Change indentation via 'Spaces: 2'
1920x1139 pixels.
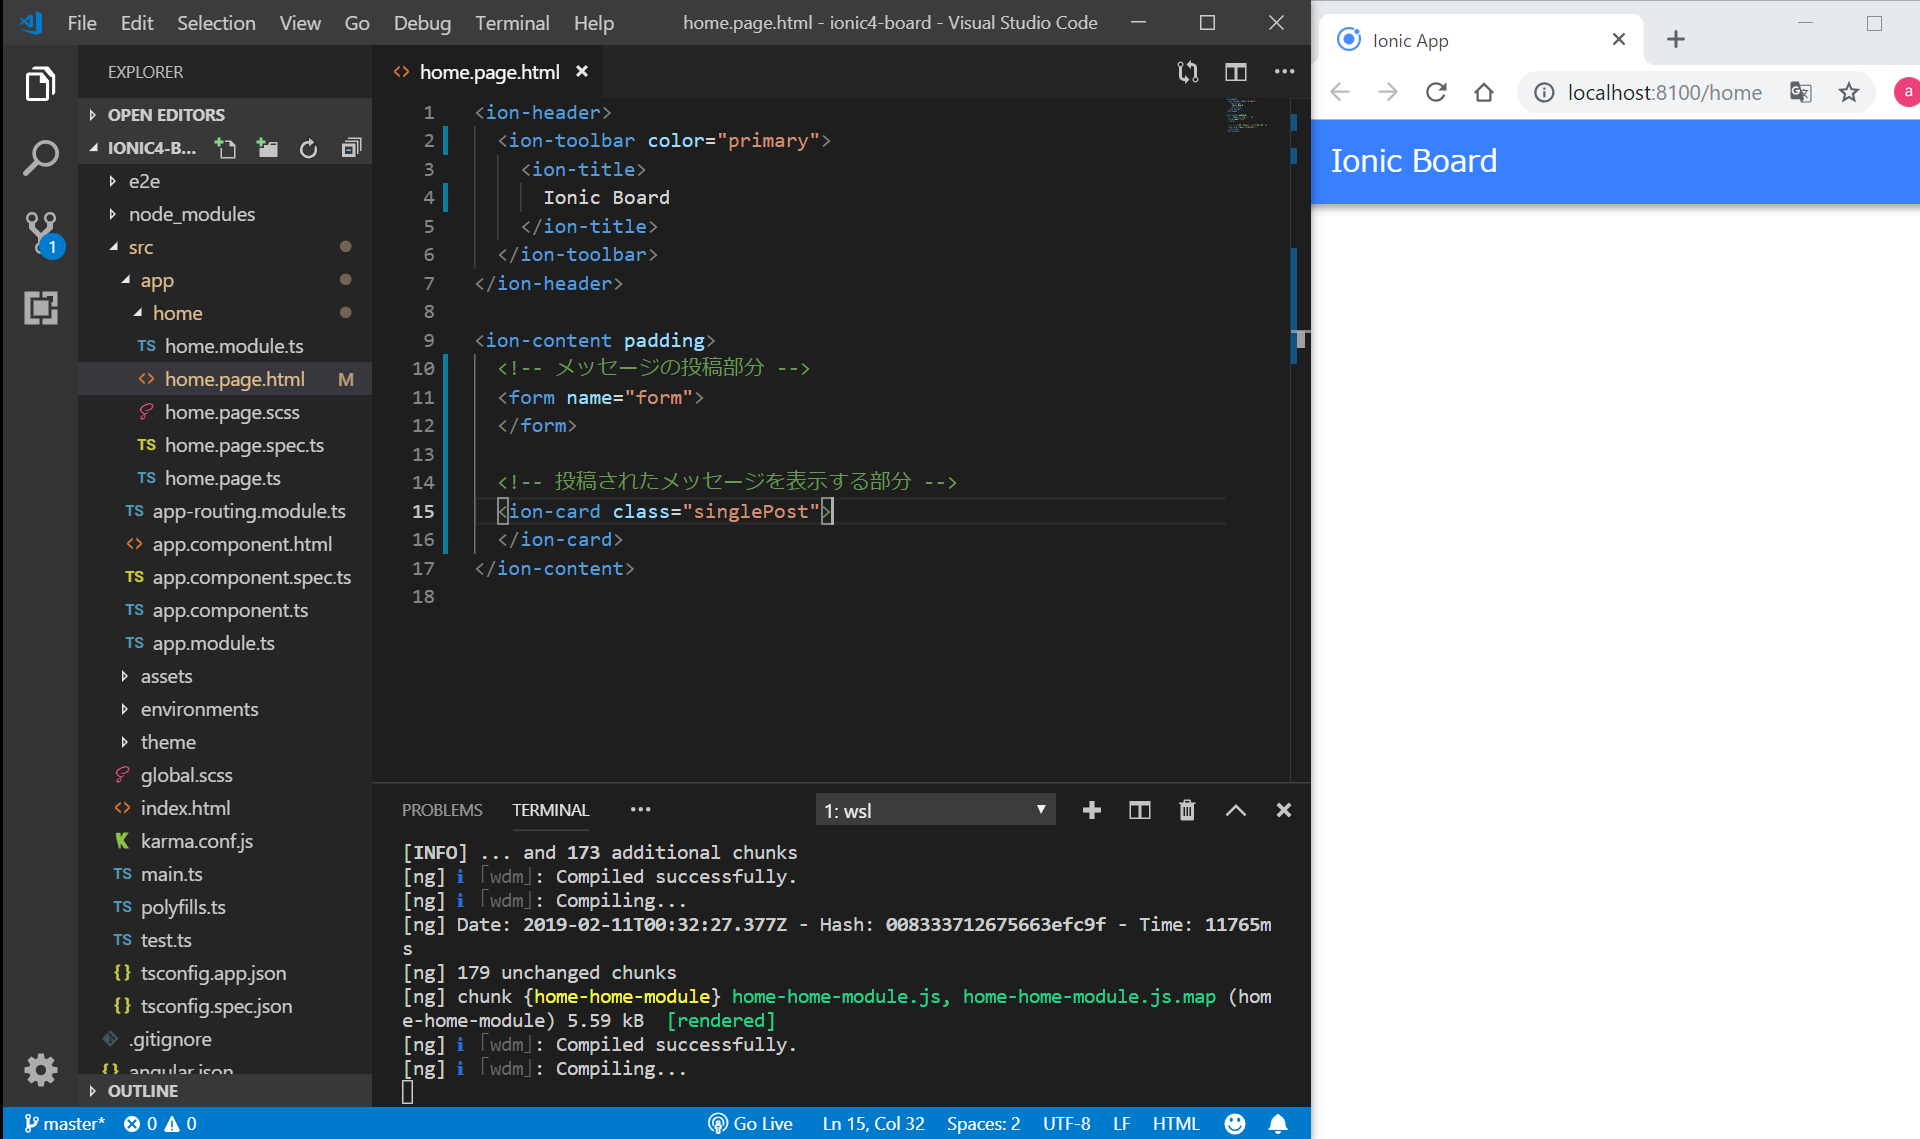click(983, 1123)
